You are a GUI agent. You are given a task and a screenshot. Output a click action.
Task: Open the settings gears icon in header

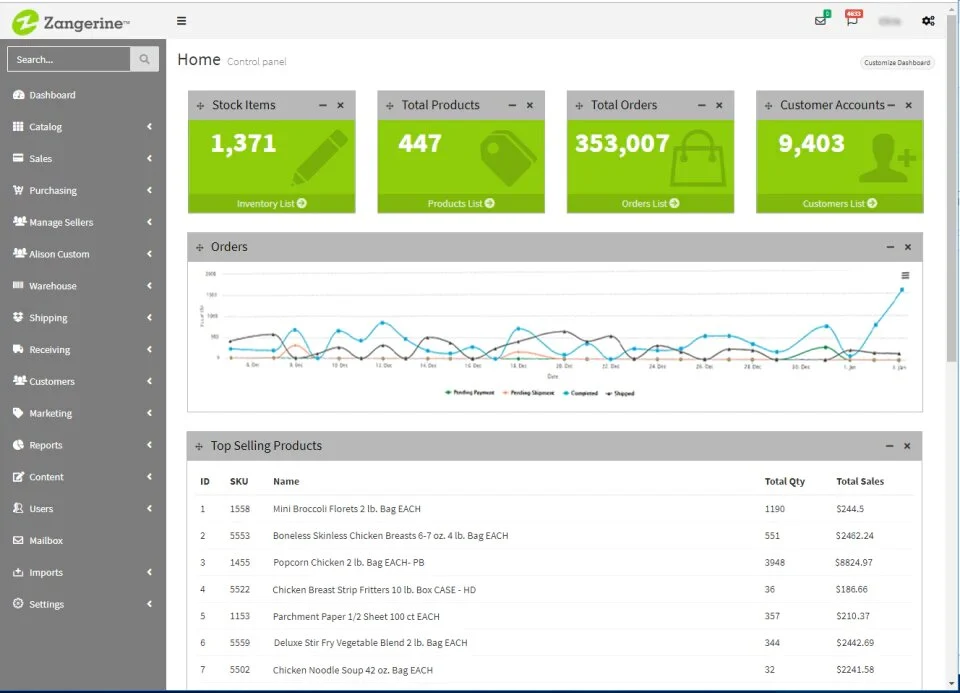pos(928,21)
